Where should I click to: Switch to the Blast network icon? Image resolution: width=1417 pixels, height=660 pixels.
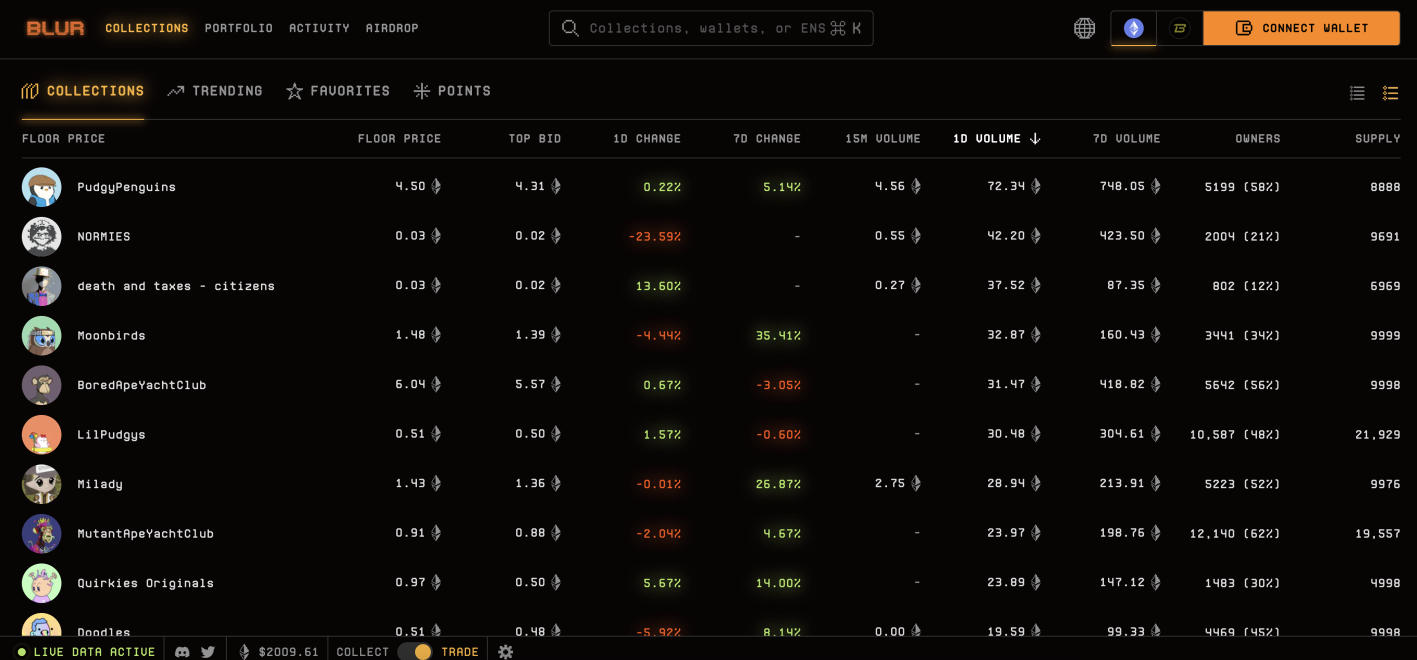pos(1179,28)
